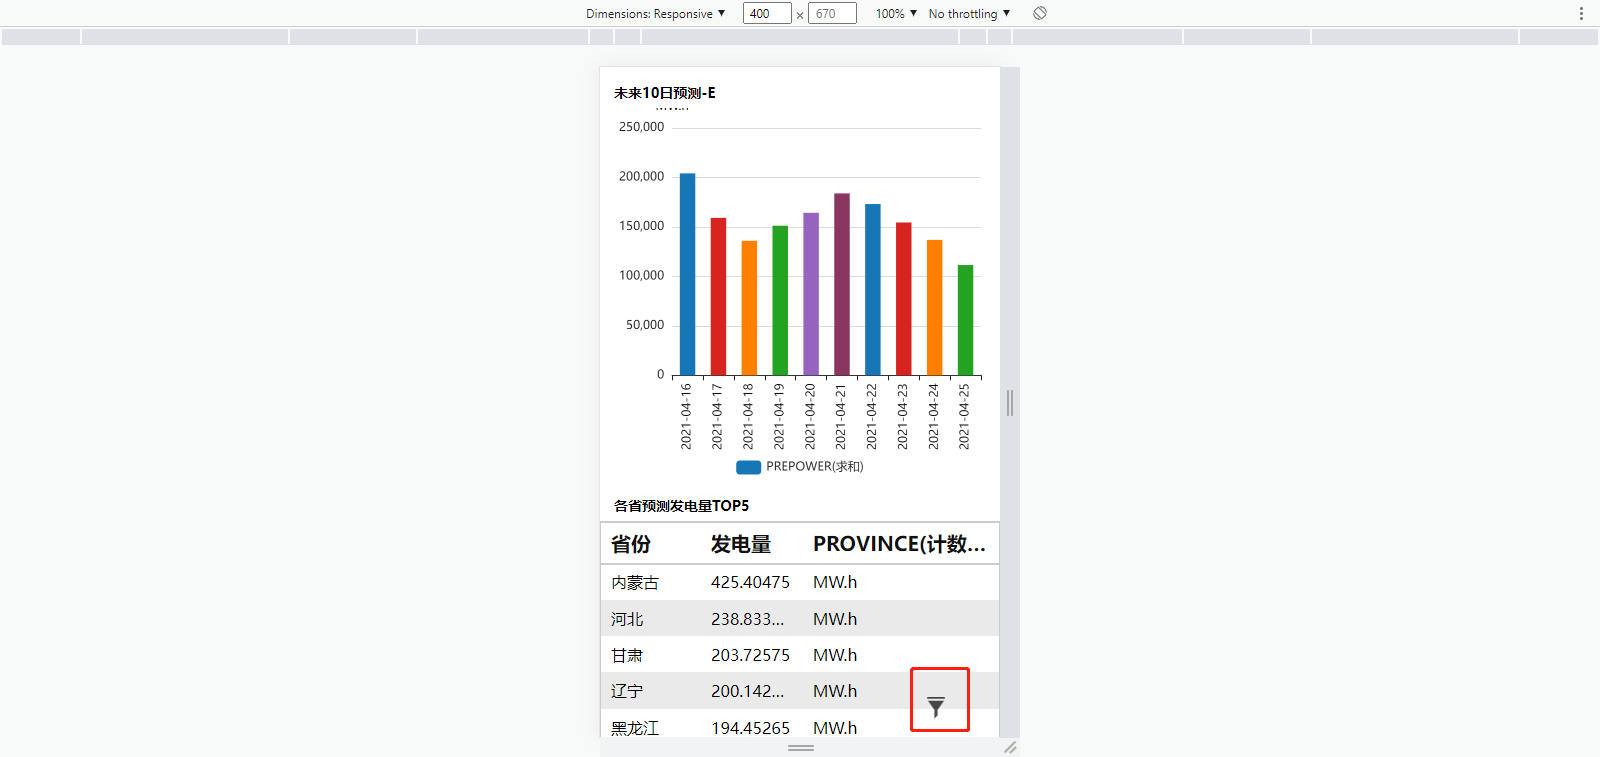The width and height of the screenshot is (1600, 757).
Task: Click the filter funnel icon
Action: click(936, 707)
